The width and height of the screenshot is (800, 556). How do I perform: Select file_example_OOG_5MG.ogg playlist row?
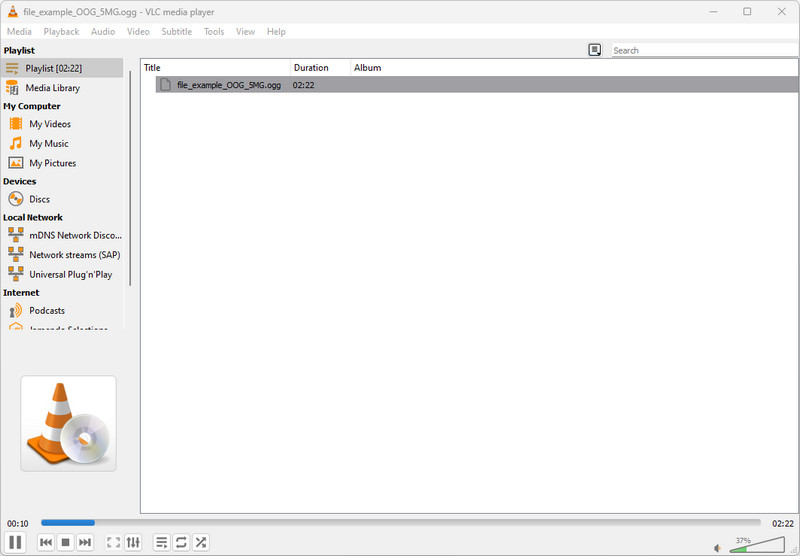[x=477, y=85]
